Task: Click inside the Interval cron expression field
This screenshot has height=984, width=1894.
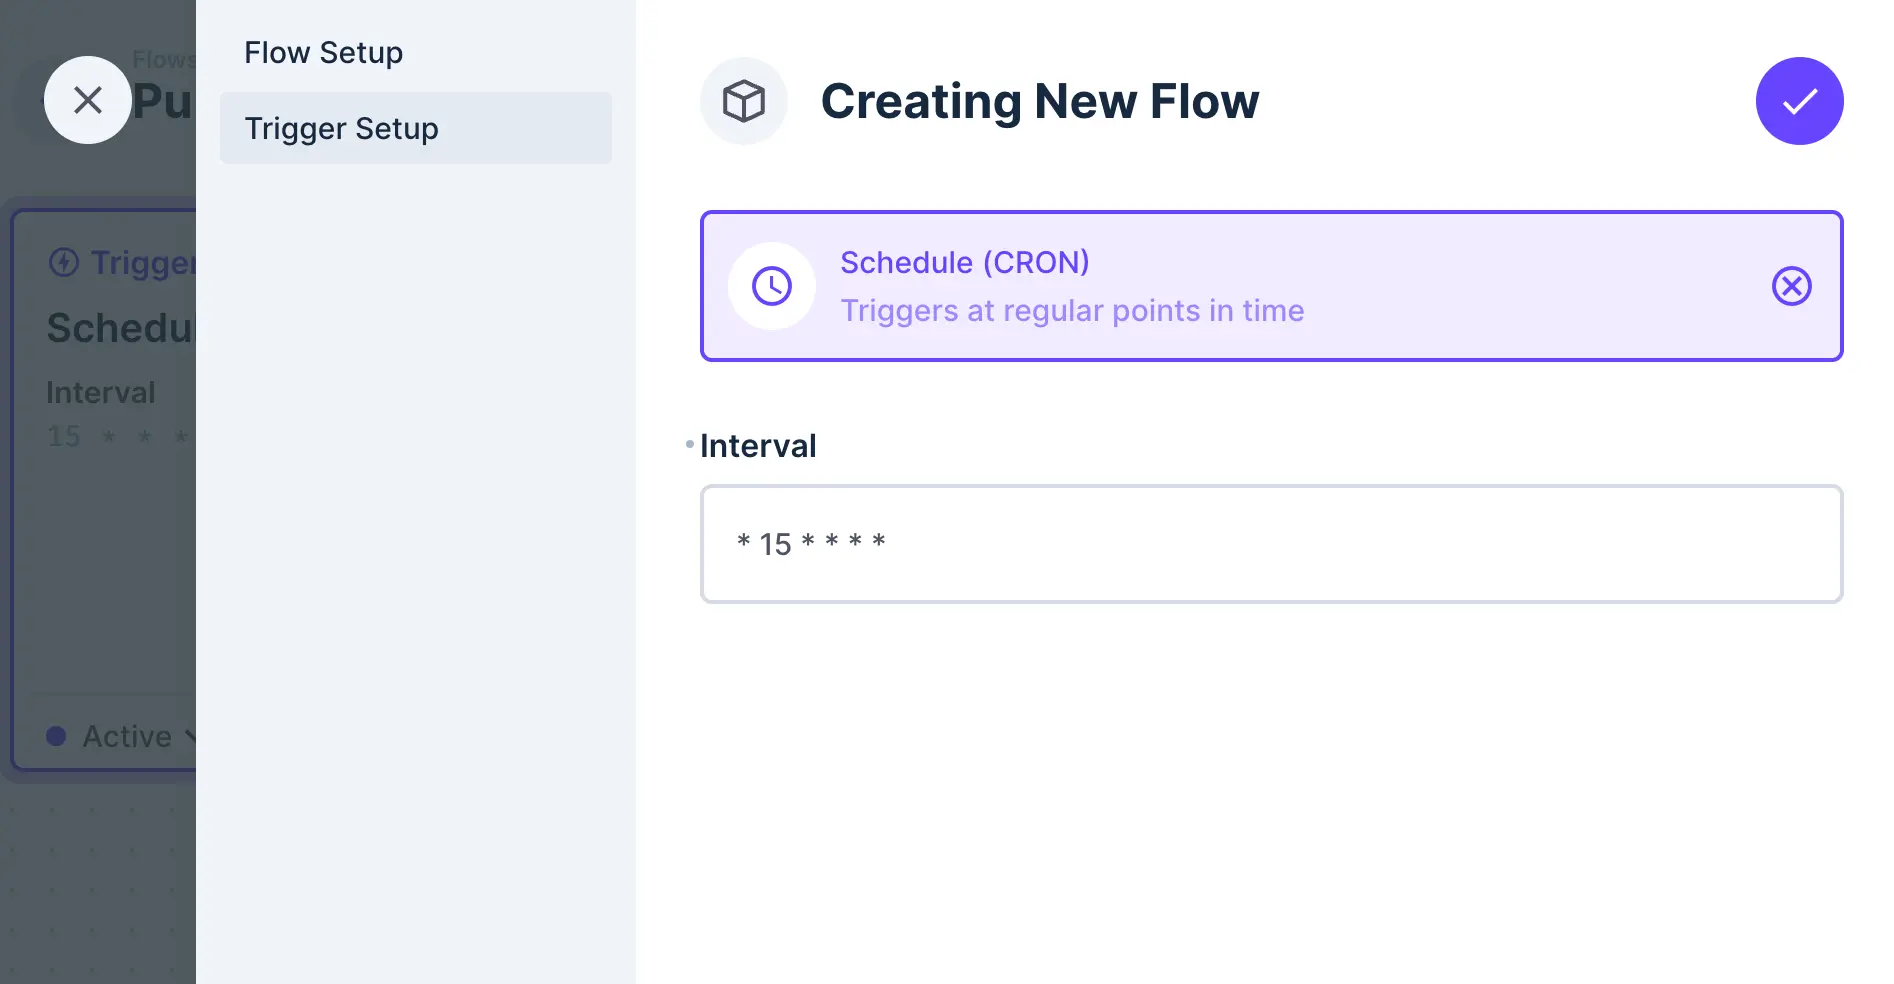Action: pos(1271,544)
